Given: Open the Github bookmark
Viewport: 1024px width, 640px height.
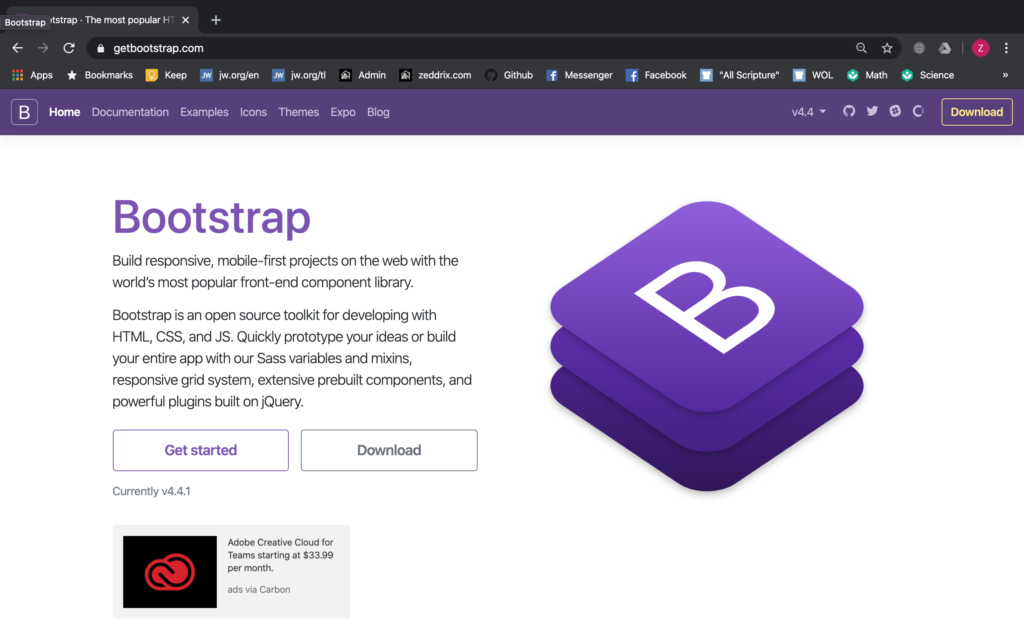Looking at the screenshot, I should pos(509,75).
